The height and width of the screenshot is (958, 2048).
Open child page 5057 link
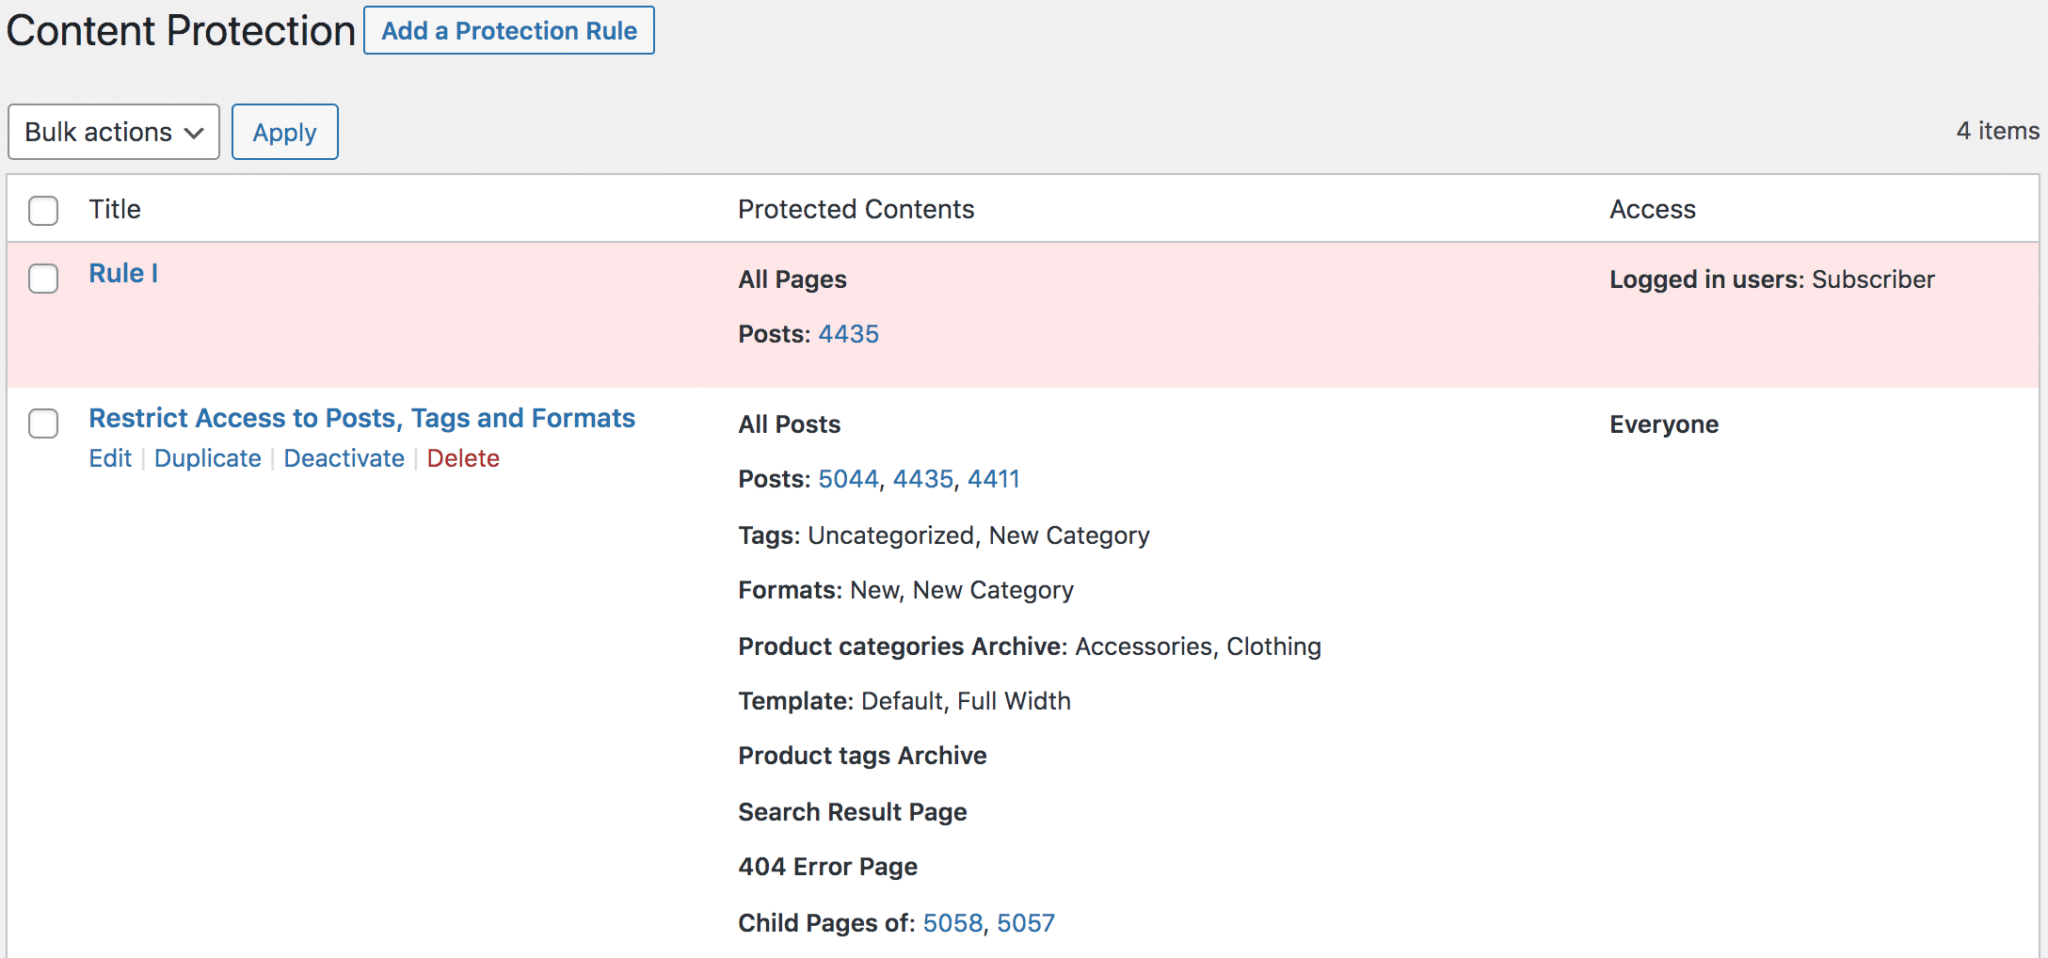pyautogui.click(x=1026, y=923)
